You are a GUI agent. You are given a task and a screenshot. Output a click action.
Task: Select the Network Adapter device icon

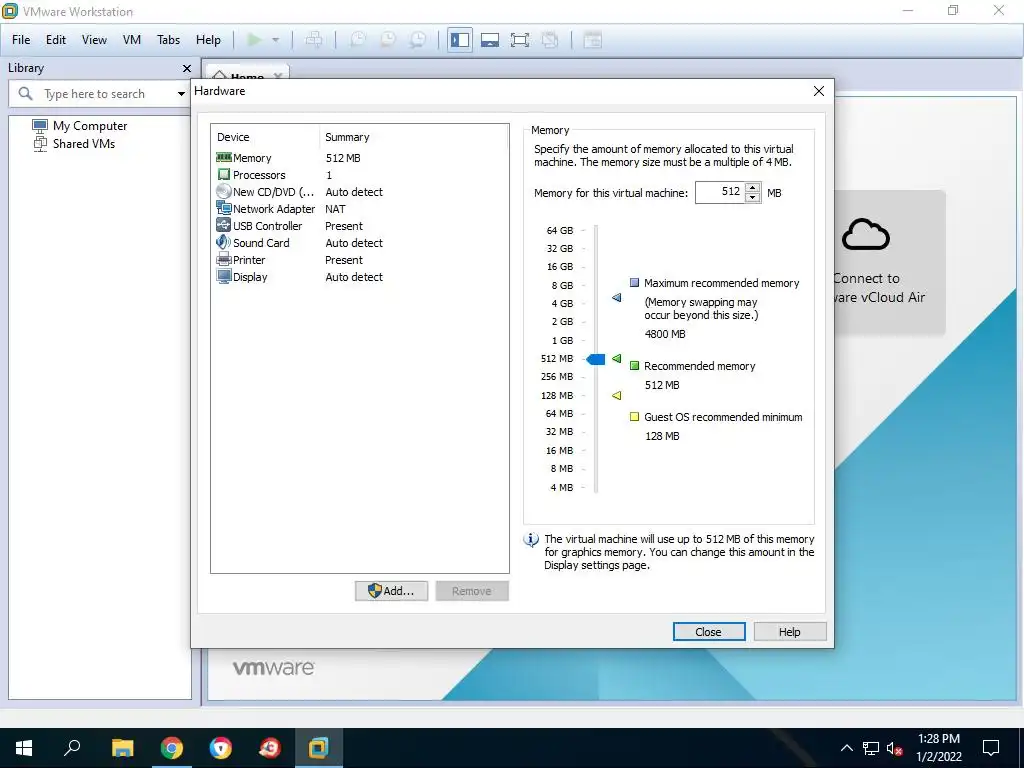click(x=224, y=208)
